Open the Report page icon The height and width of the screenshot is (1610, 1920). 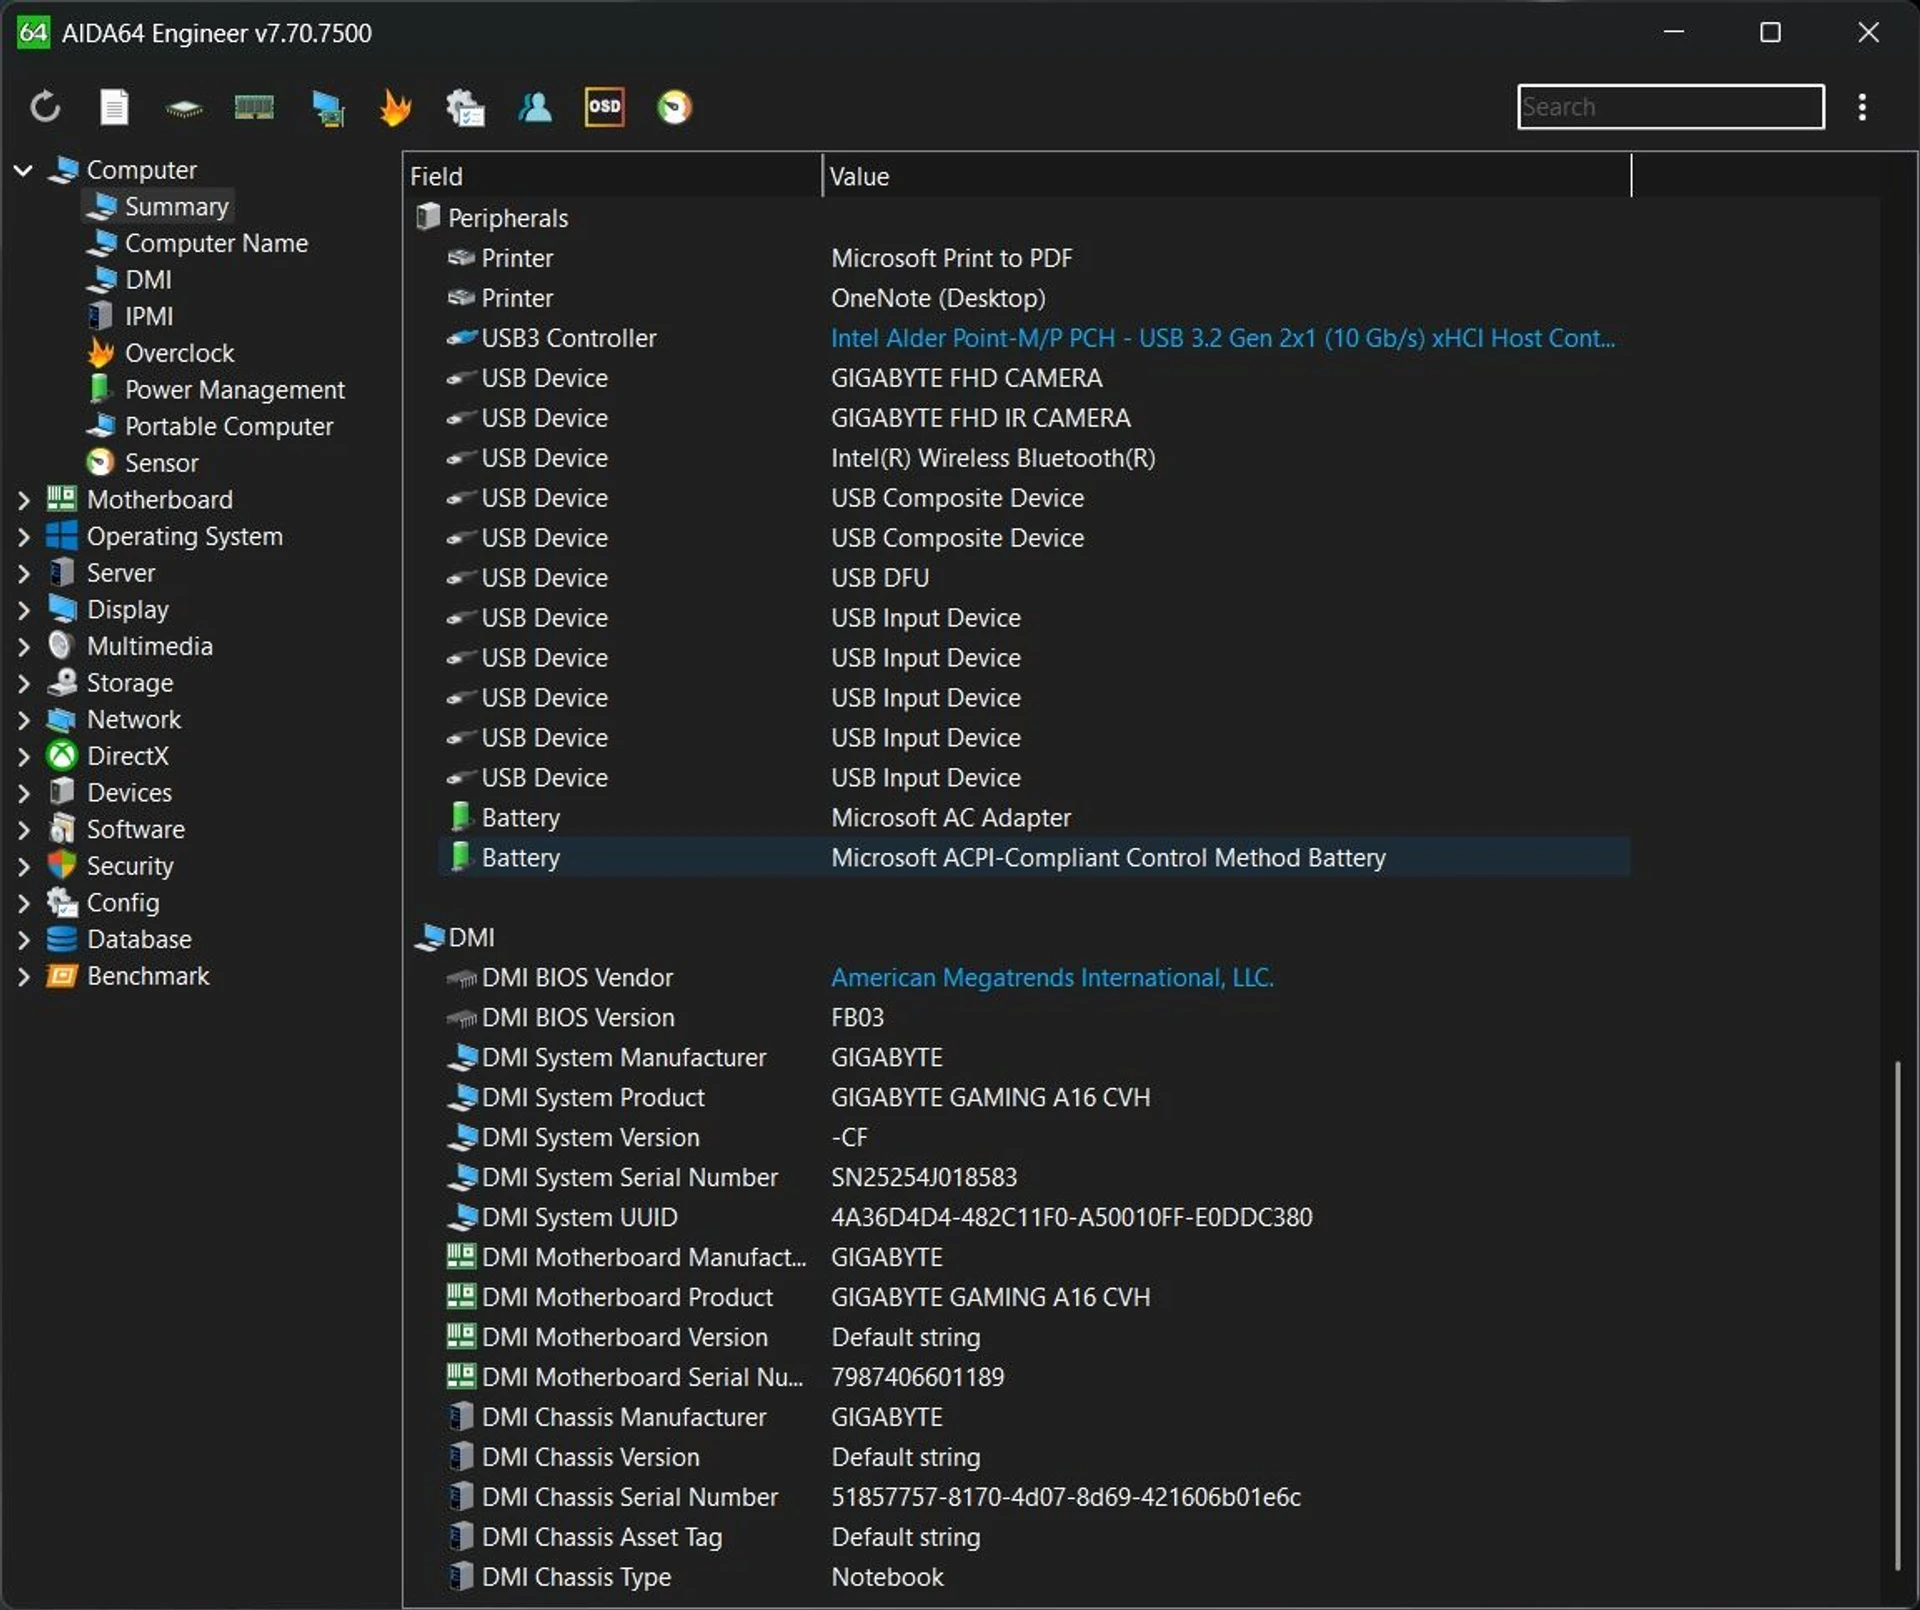(114, 107)
